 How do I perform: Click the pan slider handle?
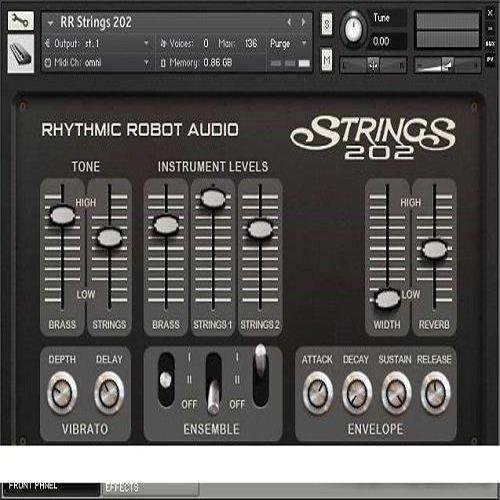pyautogui.click(x=373, y=65)
